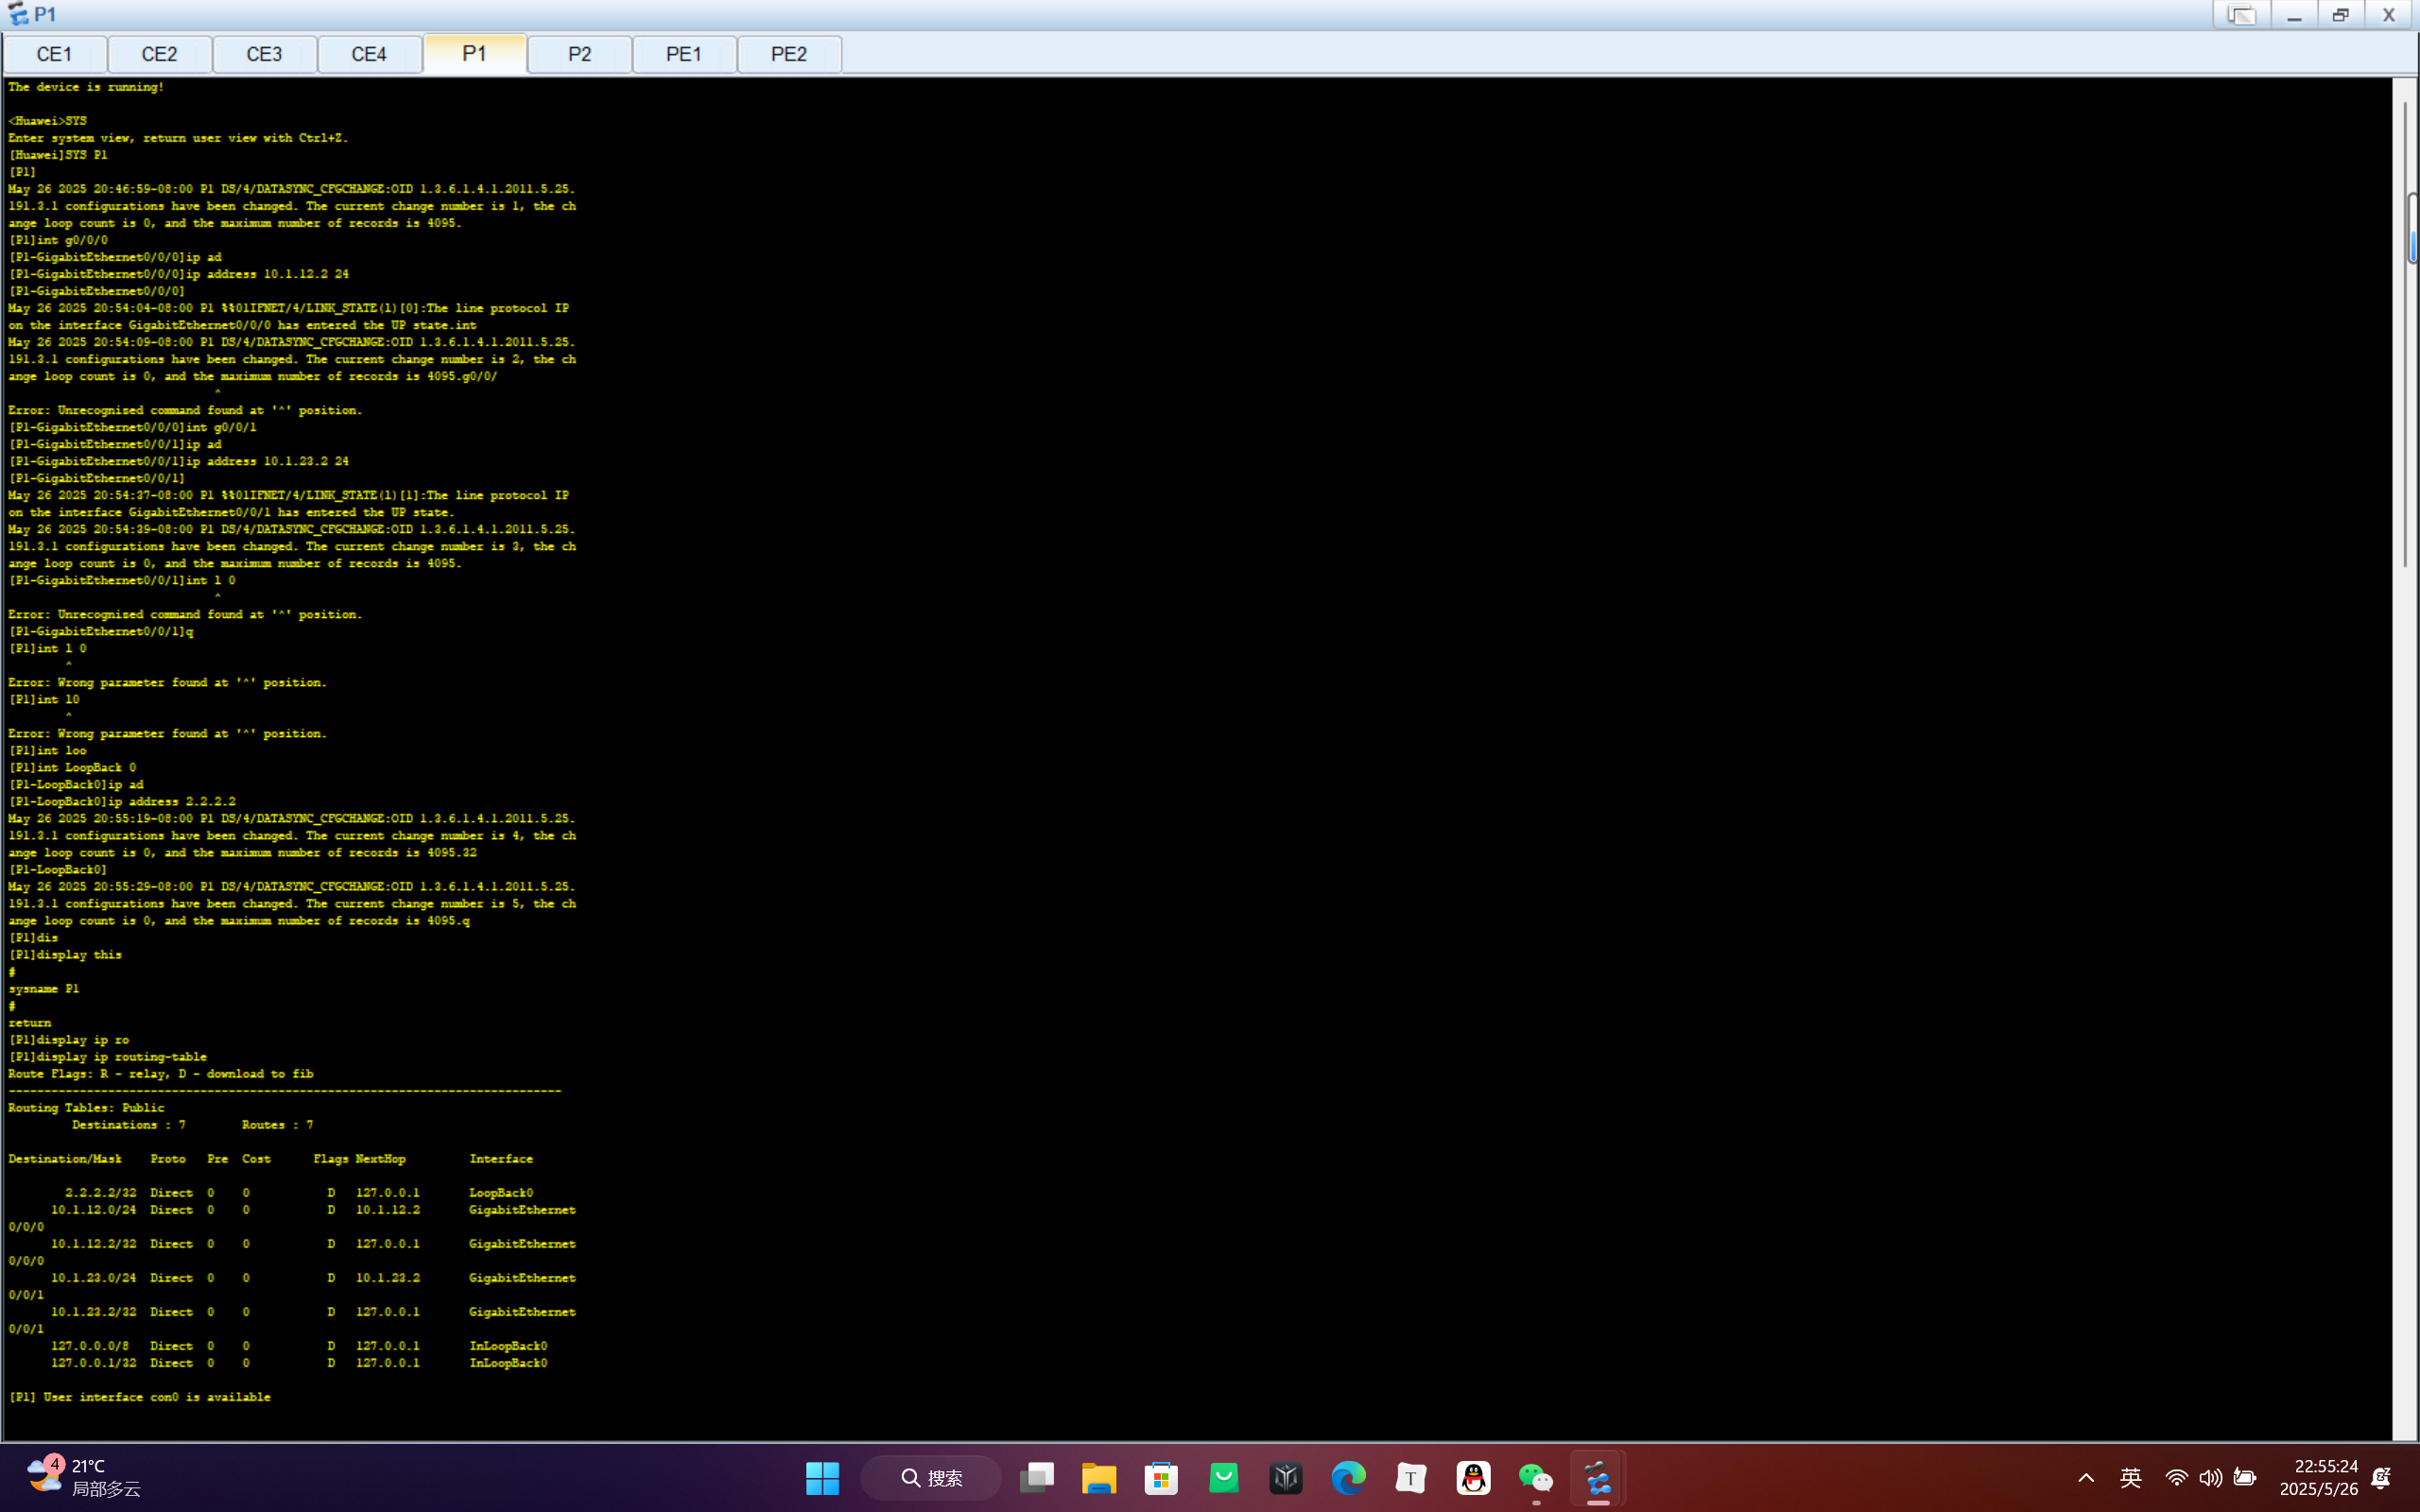Select the CE3 tab
Screen dimensions: 2420x1512
coord(264,54)
